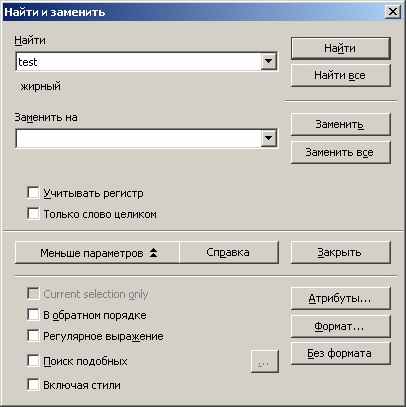Collapse options with Меньше параметров
The height and width of the screenshot is (407, 406).
97,253
